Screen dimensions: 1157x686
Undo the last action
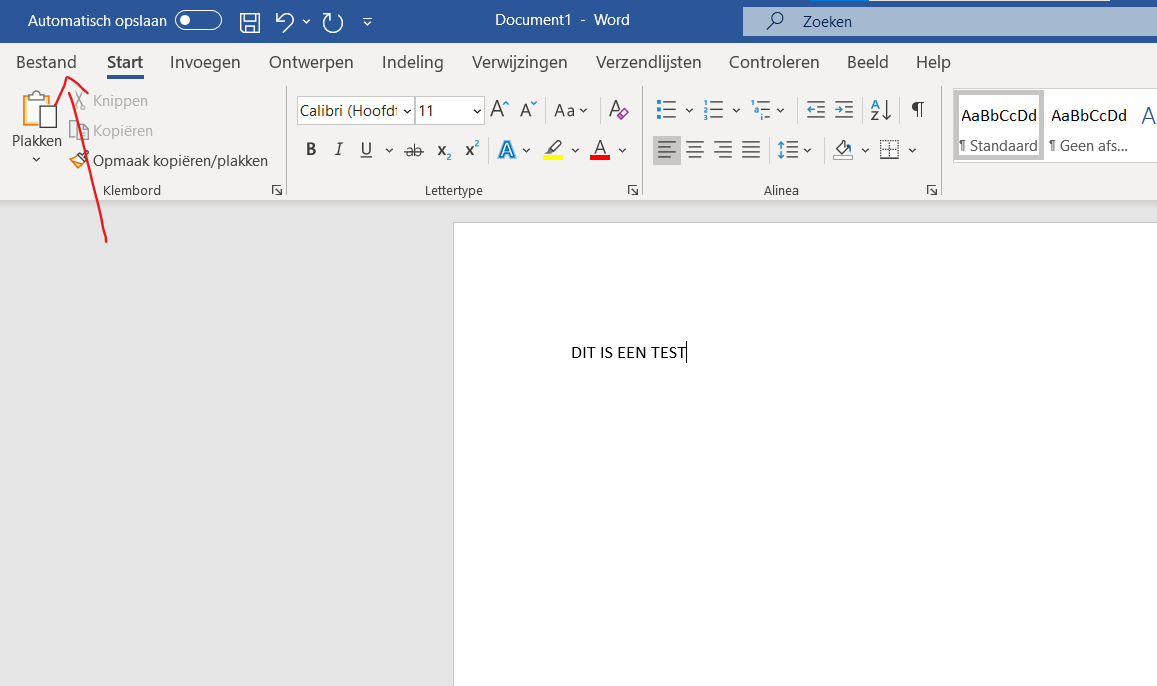coord(285,21)
